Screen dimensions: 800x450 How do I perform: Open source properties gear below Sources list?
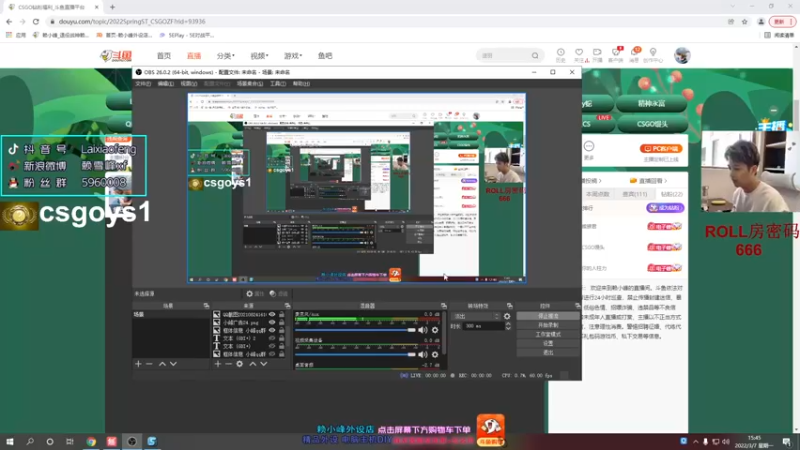tap(239, 364)
